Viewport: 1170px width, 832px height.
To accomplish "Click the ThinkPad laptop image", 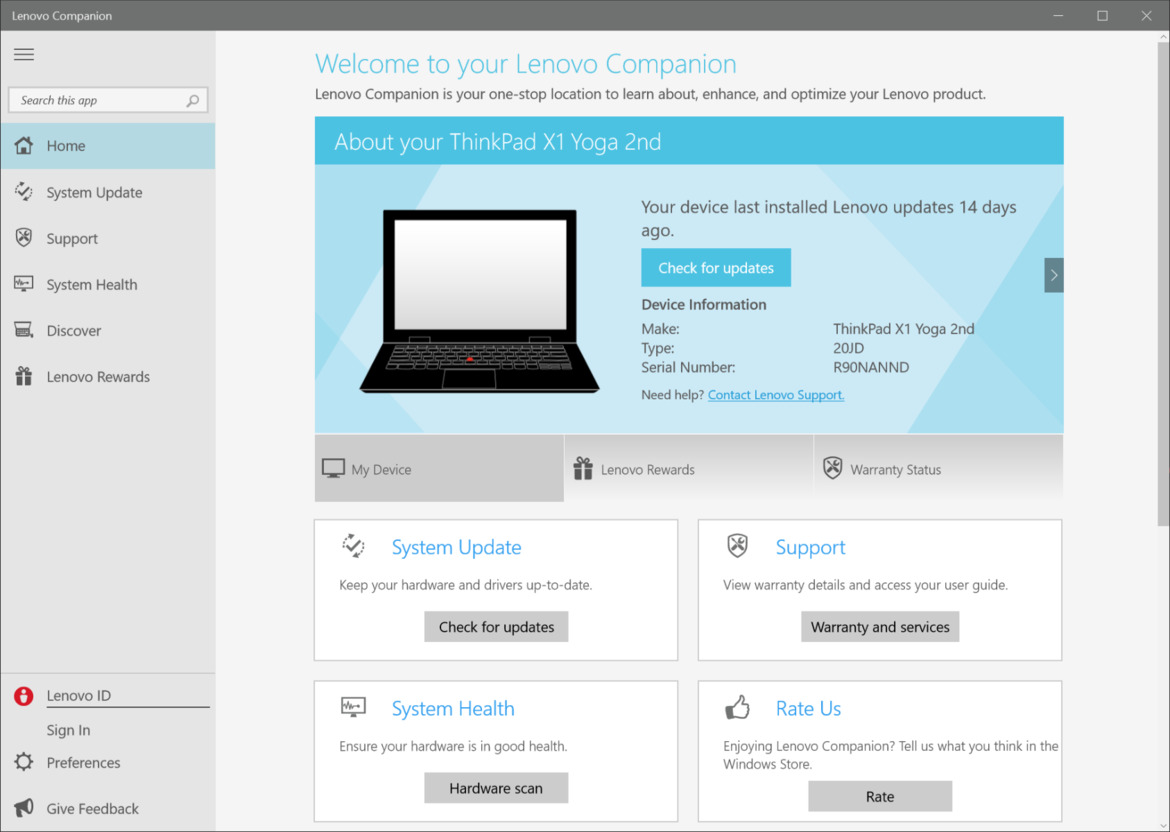I will coord(480,301).
